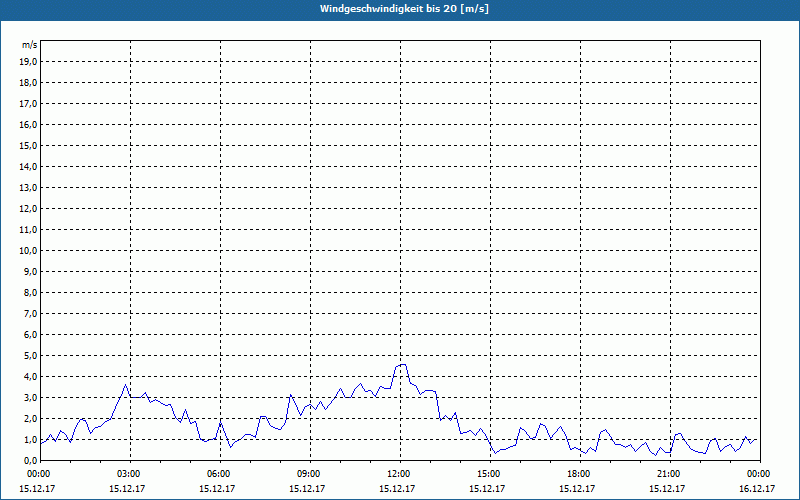Click the "17,0" y-axis value

pyautogui.click(x=28, y=104)
